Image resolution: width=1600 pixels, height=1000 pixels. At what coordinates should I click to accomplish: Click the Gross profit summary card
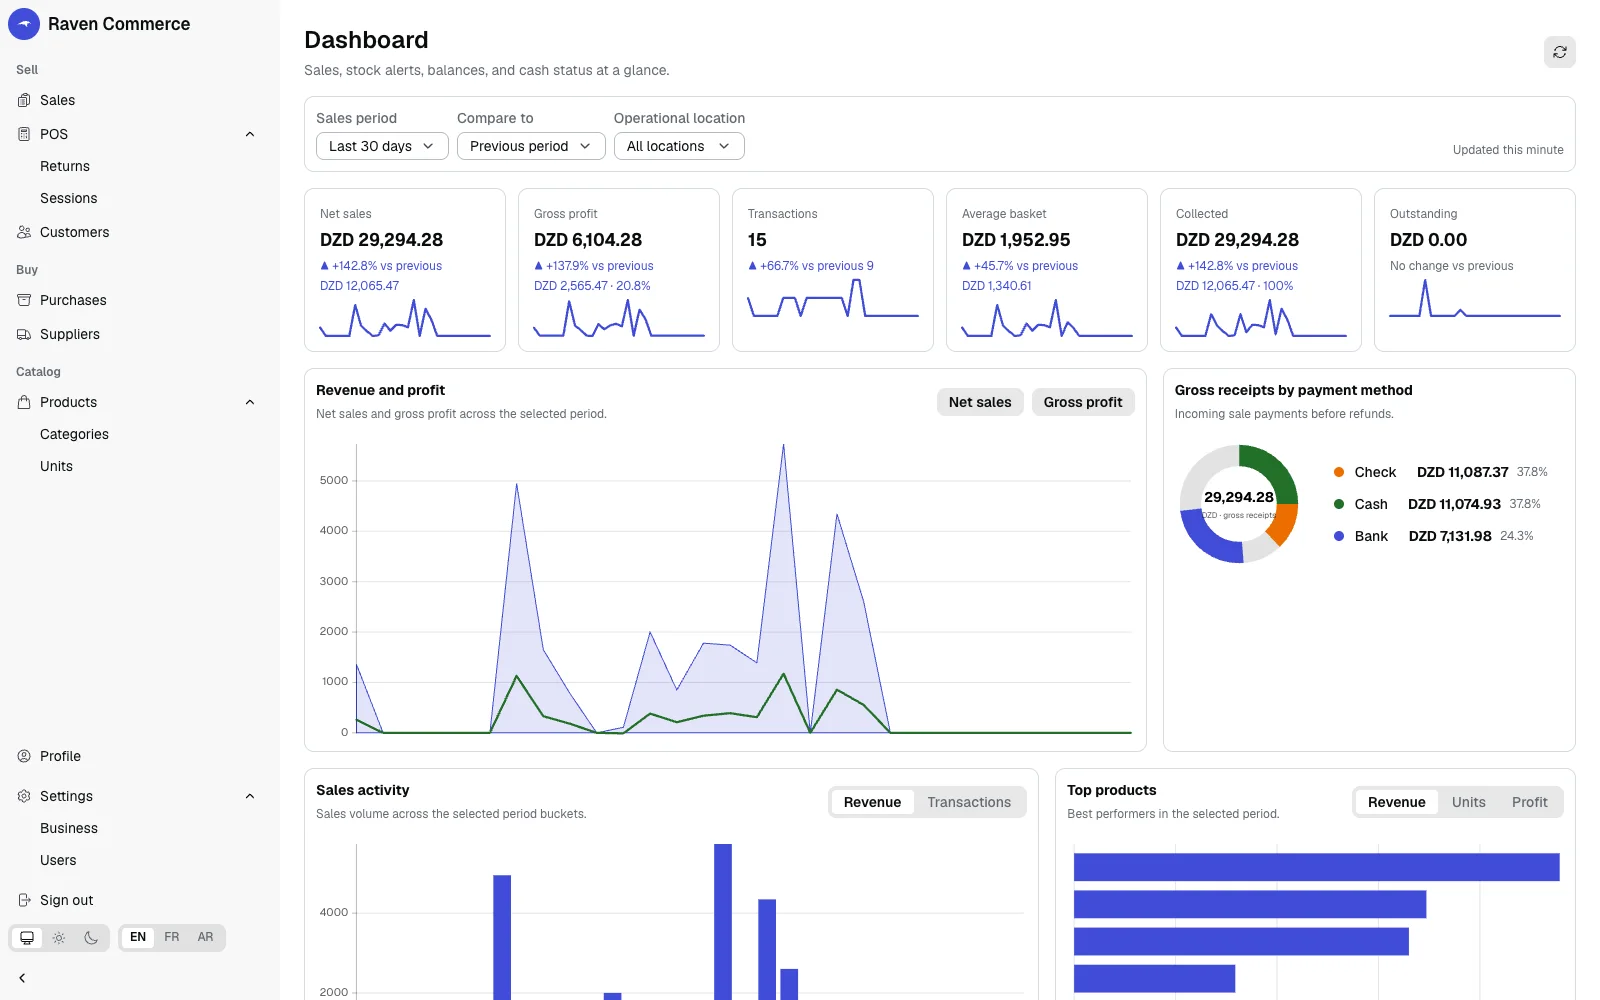tap(619, 270)
